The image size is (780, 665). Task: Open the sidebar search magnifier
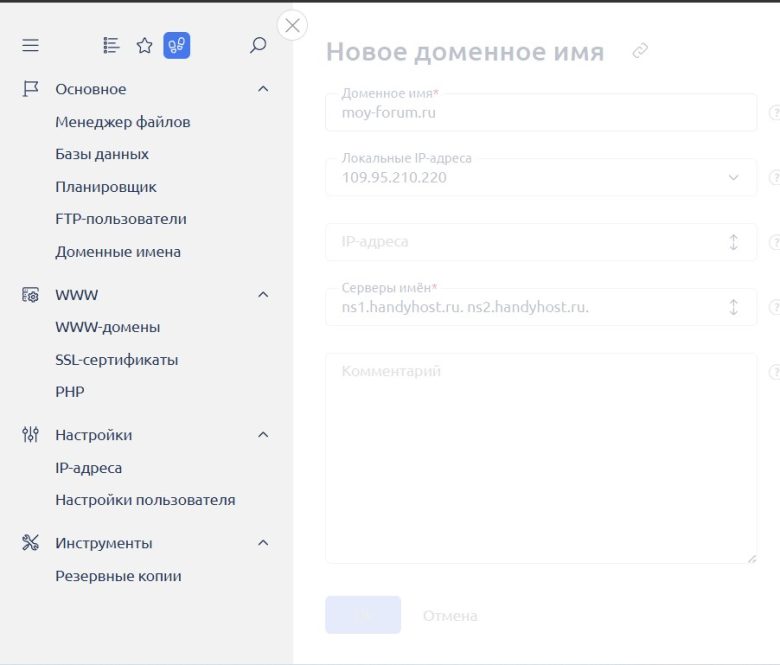258,45
